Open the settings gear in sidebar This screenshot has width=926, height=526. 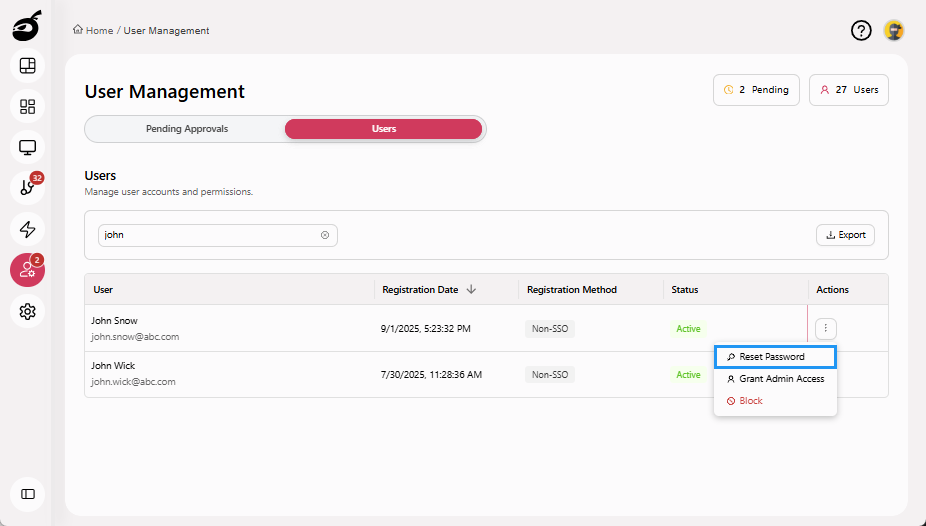(28, 311)
